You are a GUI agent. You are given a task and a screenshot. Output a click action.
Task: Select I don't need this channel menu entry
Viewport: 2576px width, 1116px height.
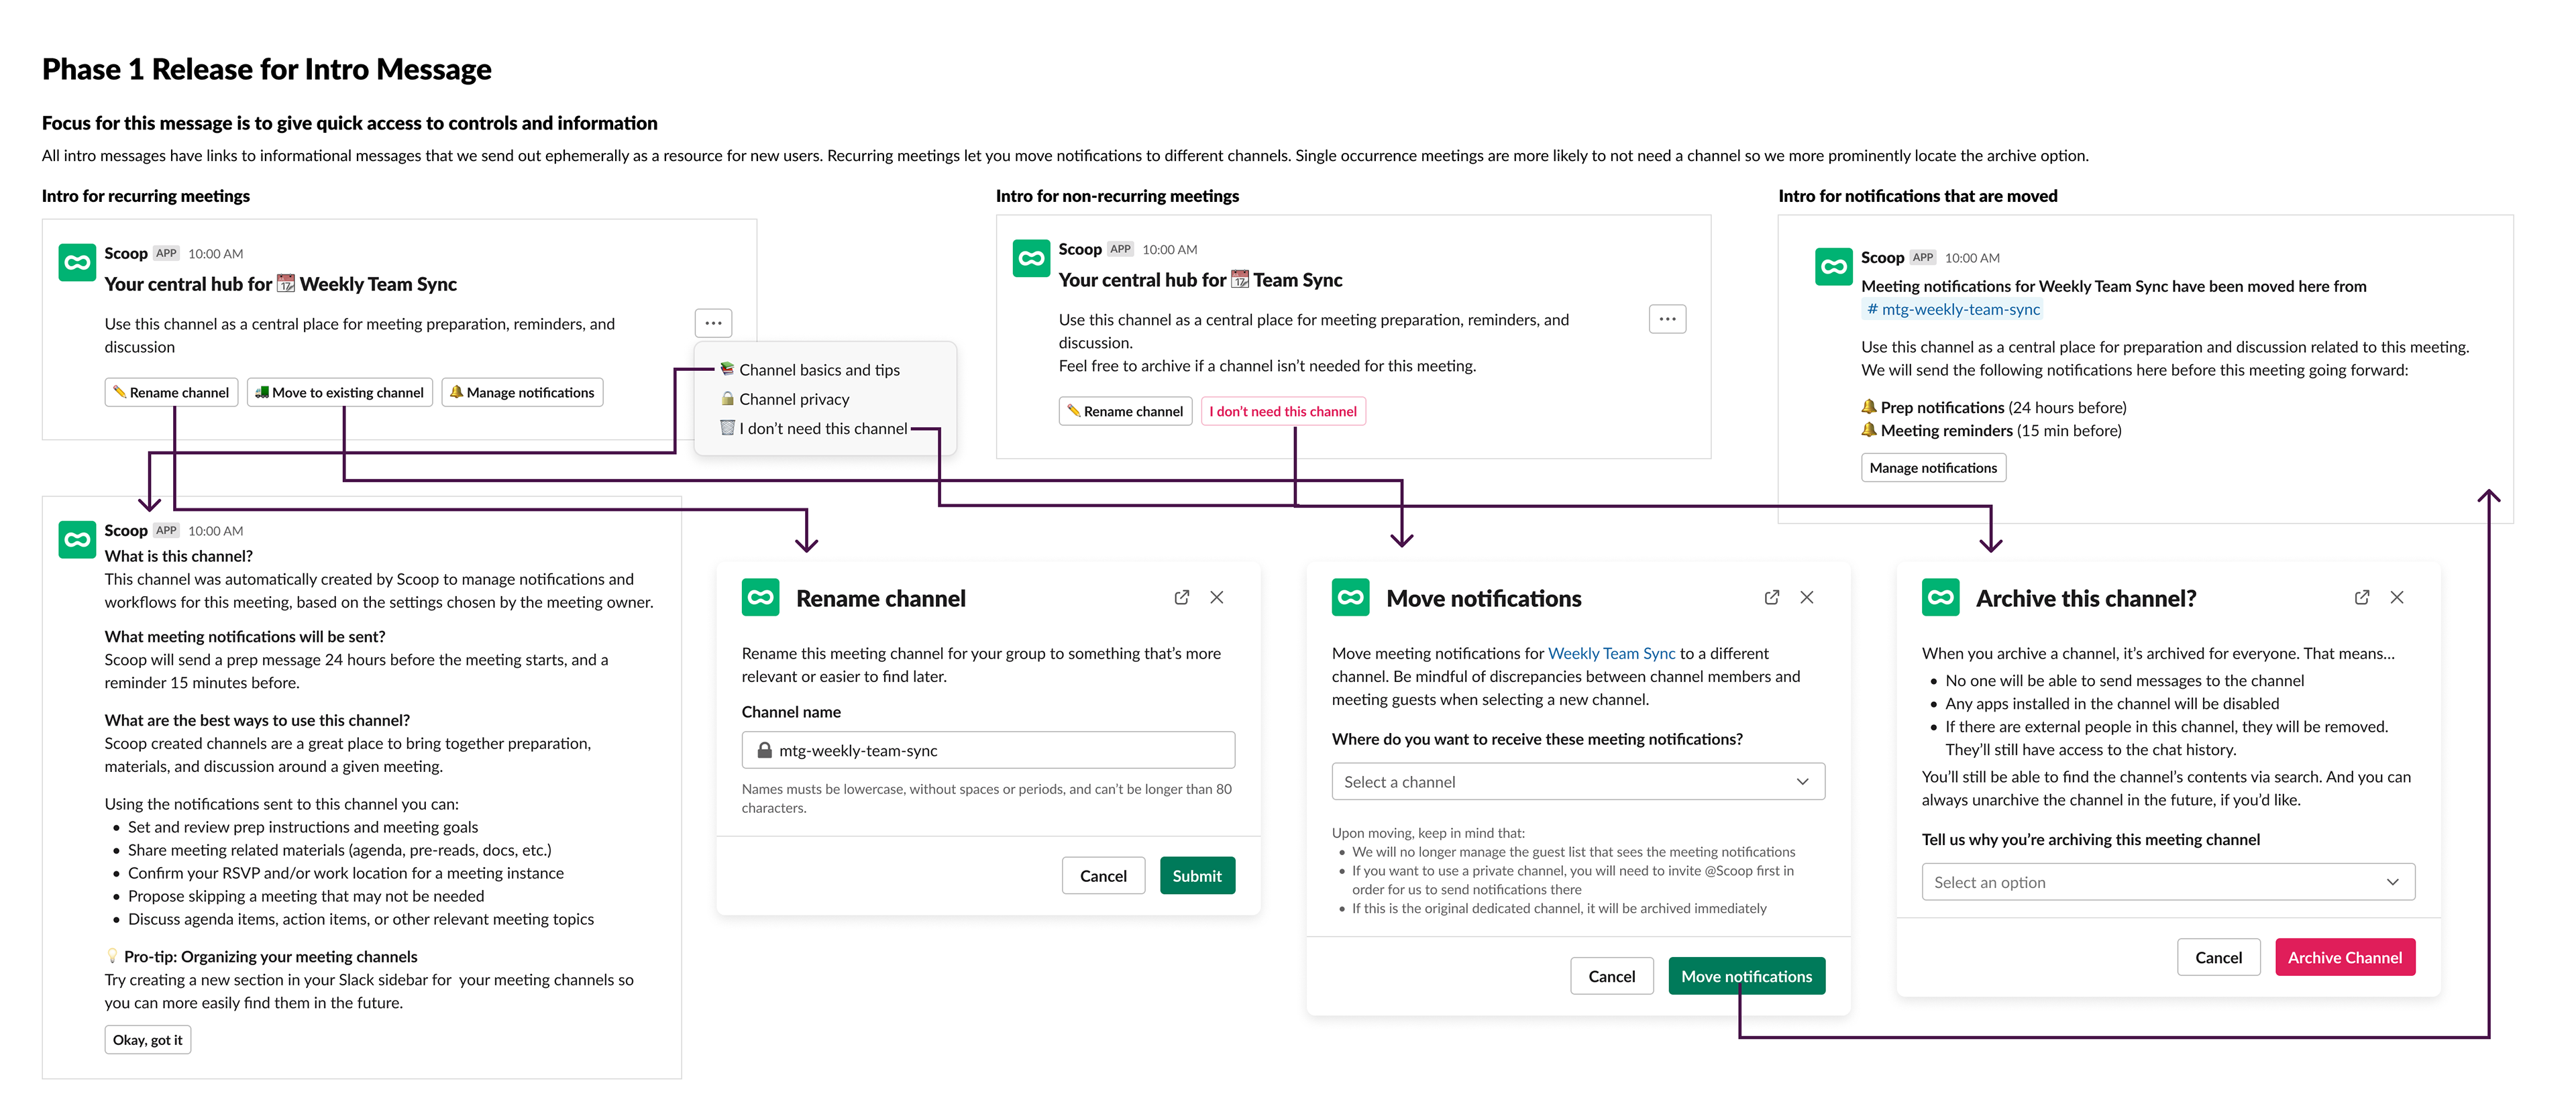coord(822,428)
